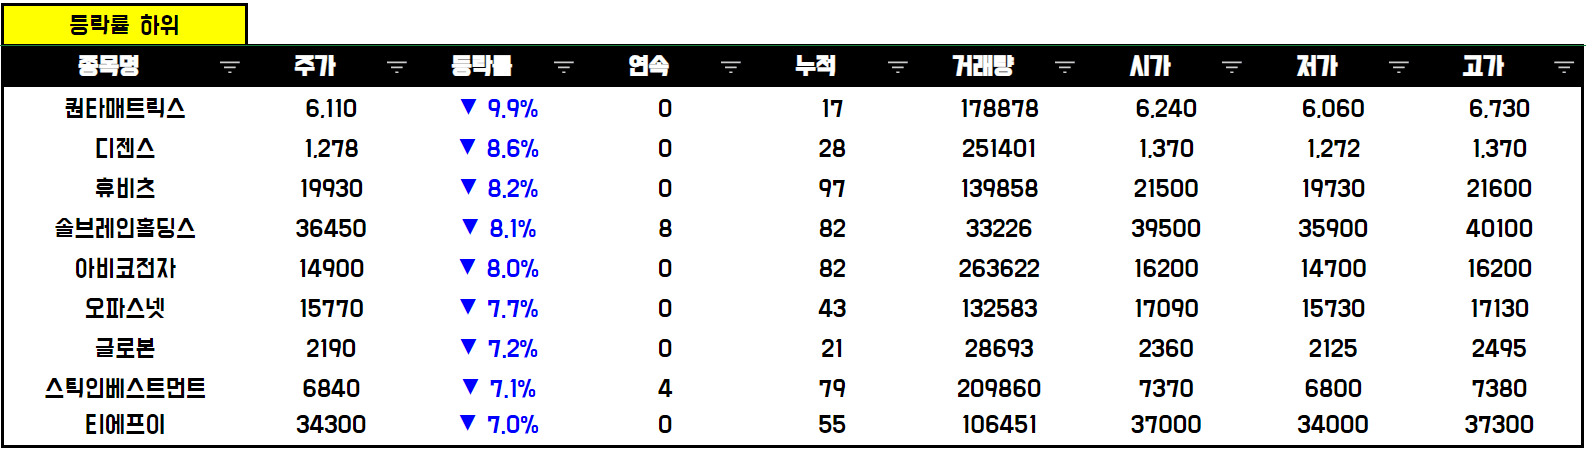Open the 종목명 column filter icon

click(x=230, y=67)
